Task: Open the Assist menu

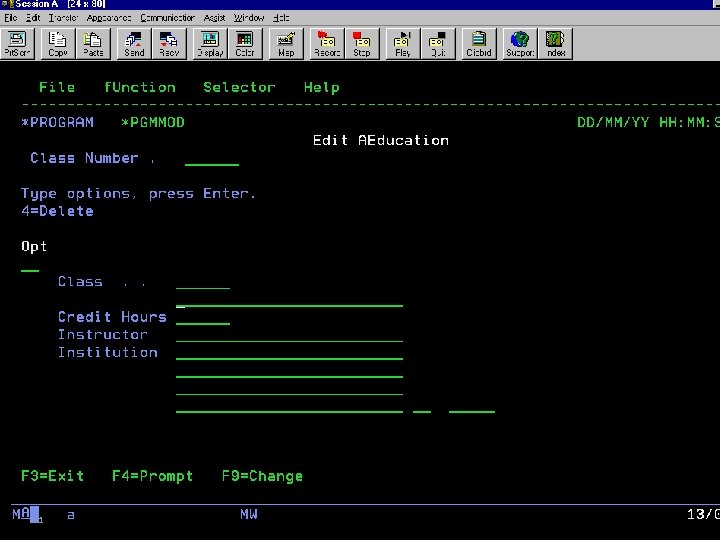Action: click(214, 18)
